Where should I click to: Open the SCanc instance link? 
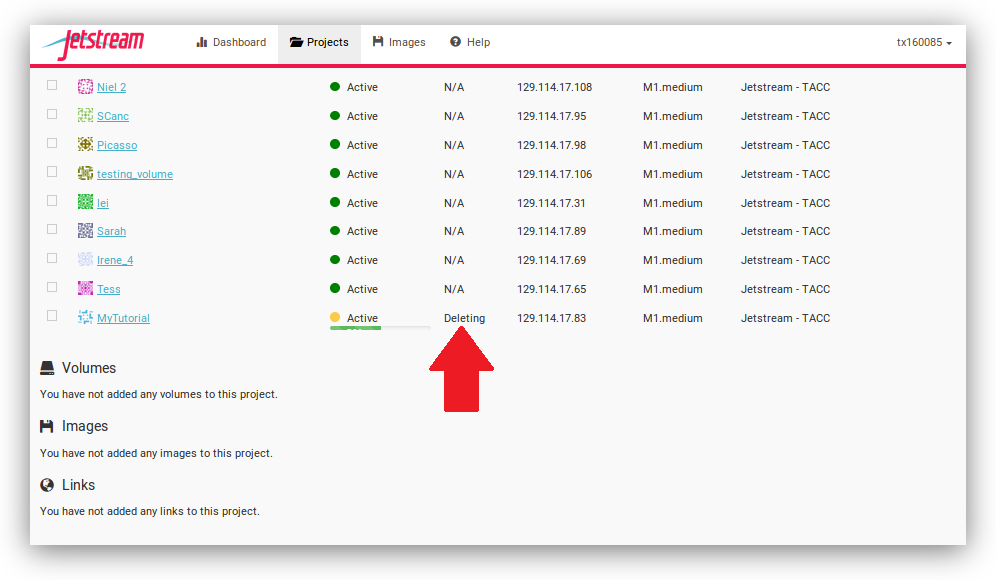click(113, 117)
